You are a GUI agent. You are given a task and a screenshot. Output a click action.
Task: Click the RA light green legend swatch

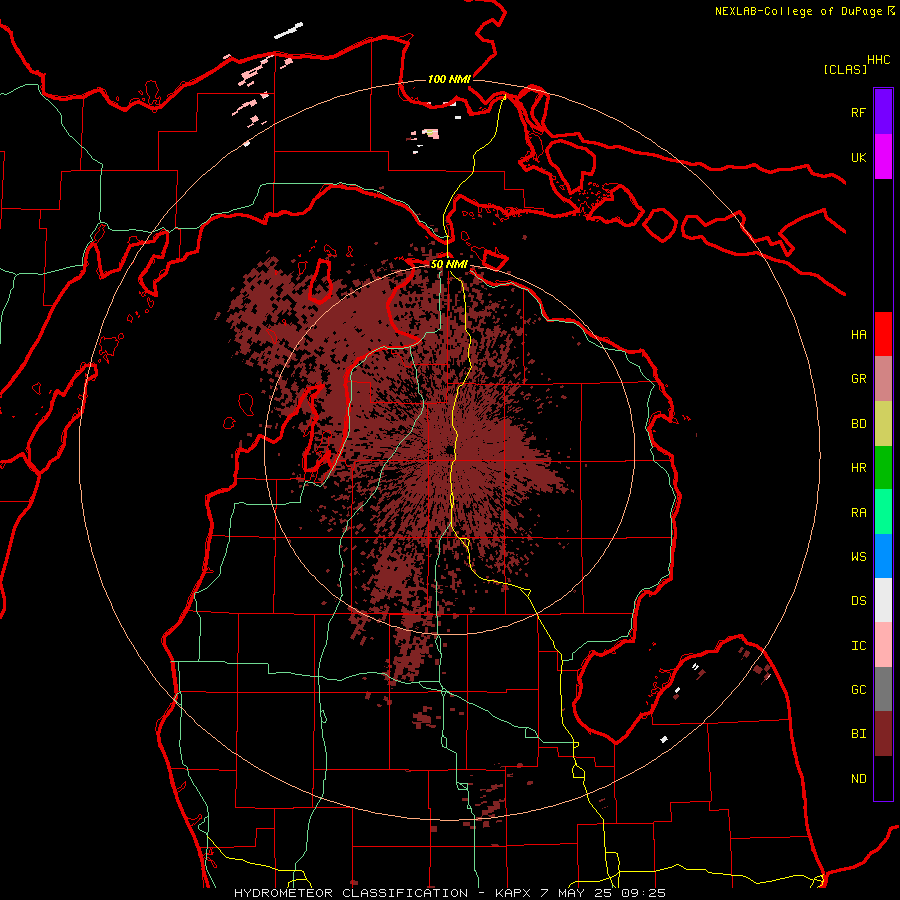click(883, 512)
